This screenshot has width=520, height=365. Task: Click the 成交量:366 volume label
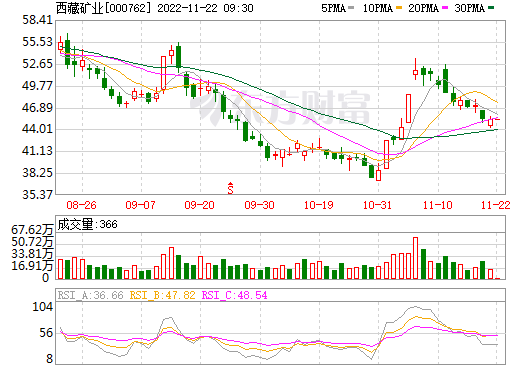click(87, 224)
